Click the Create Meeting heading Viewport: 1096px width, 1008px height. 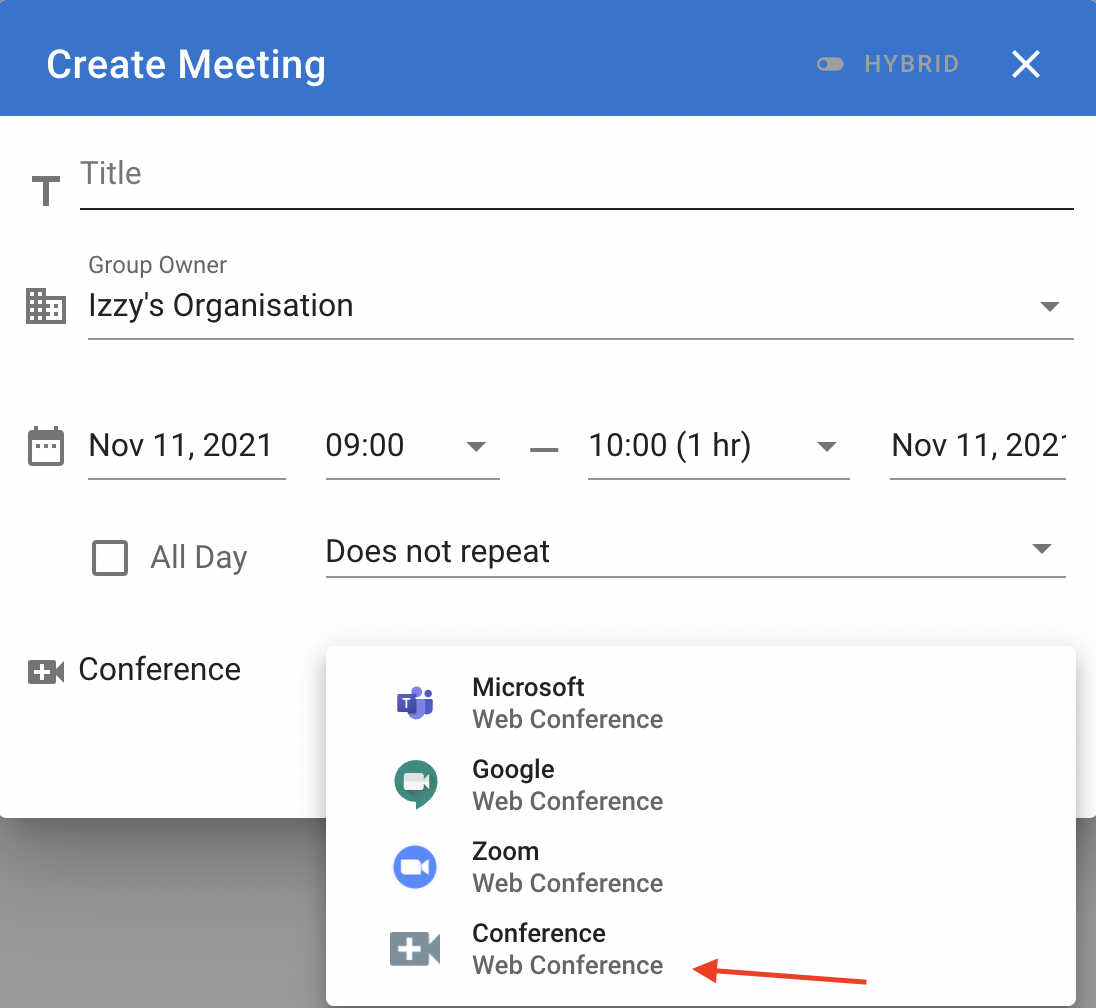186,64
